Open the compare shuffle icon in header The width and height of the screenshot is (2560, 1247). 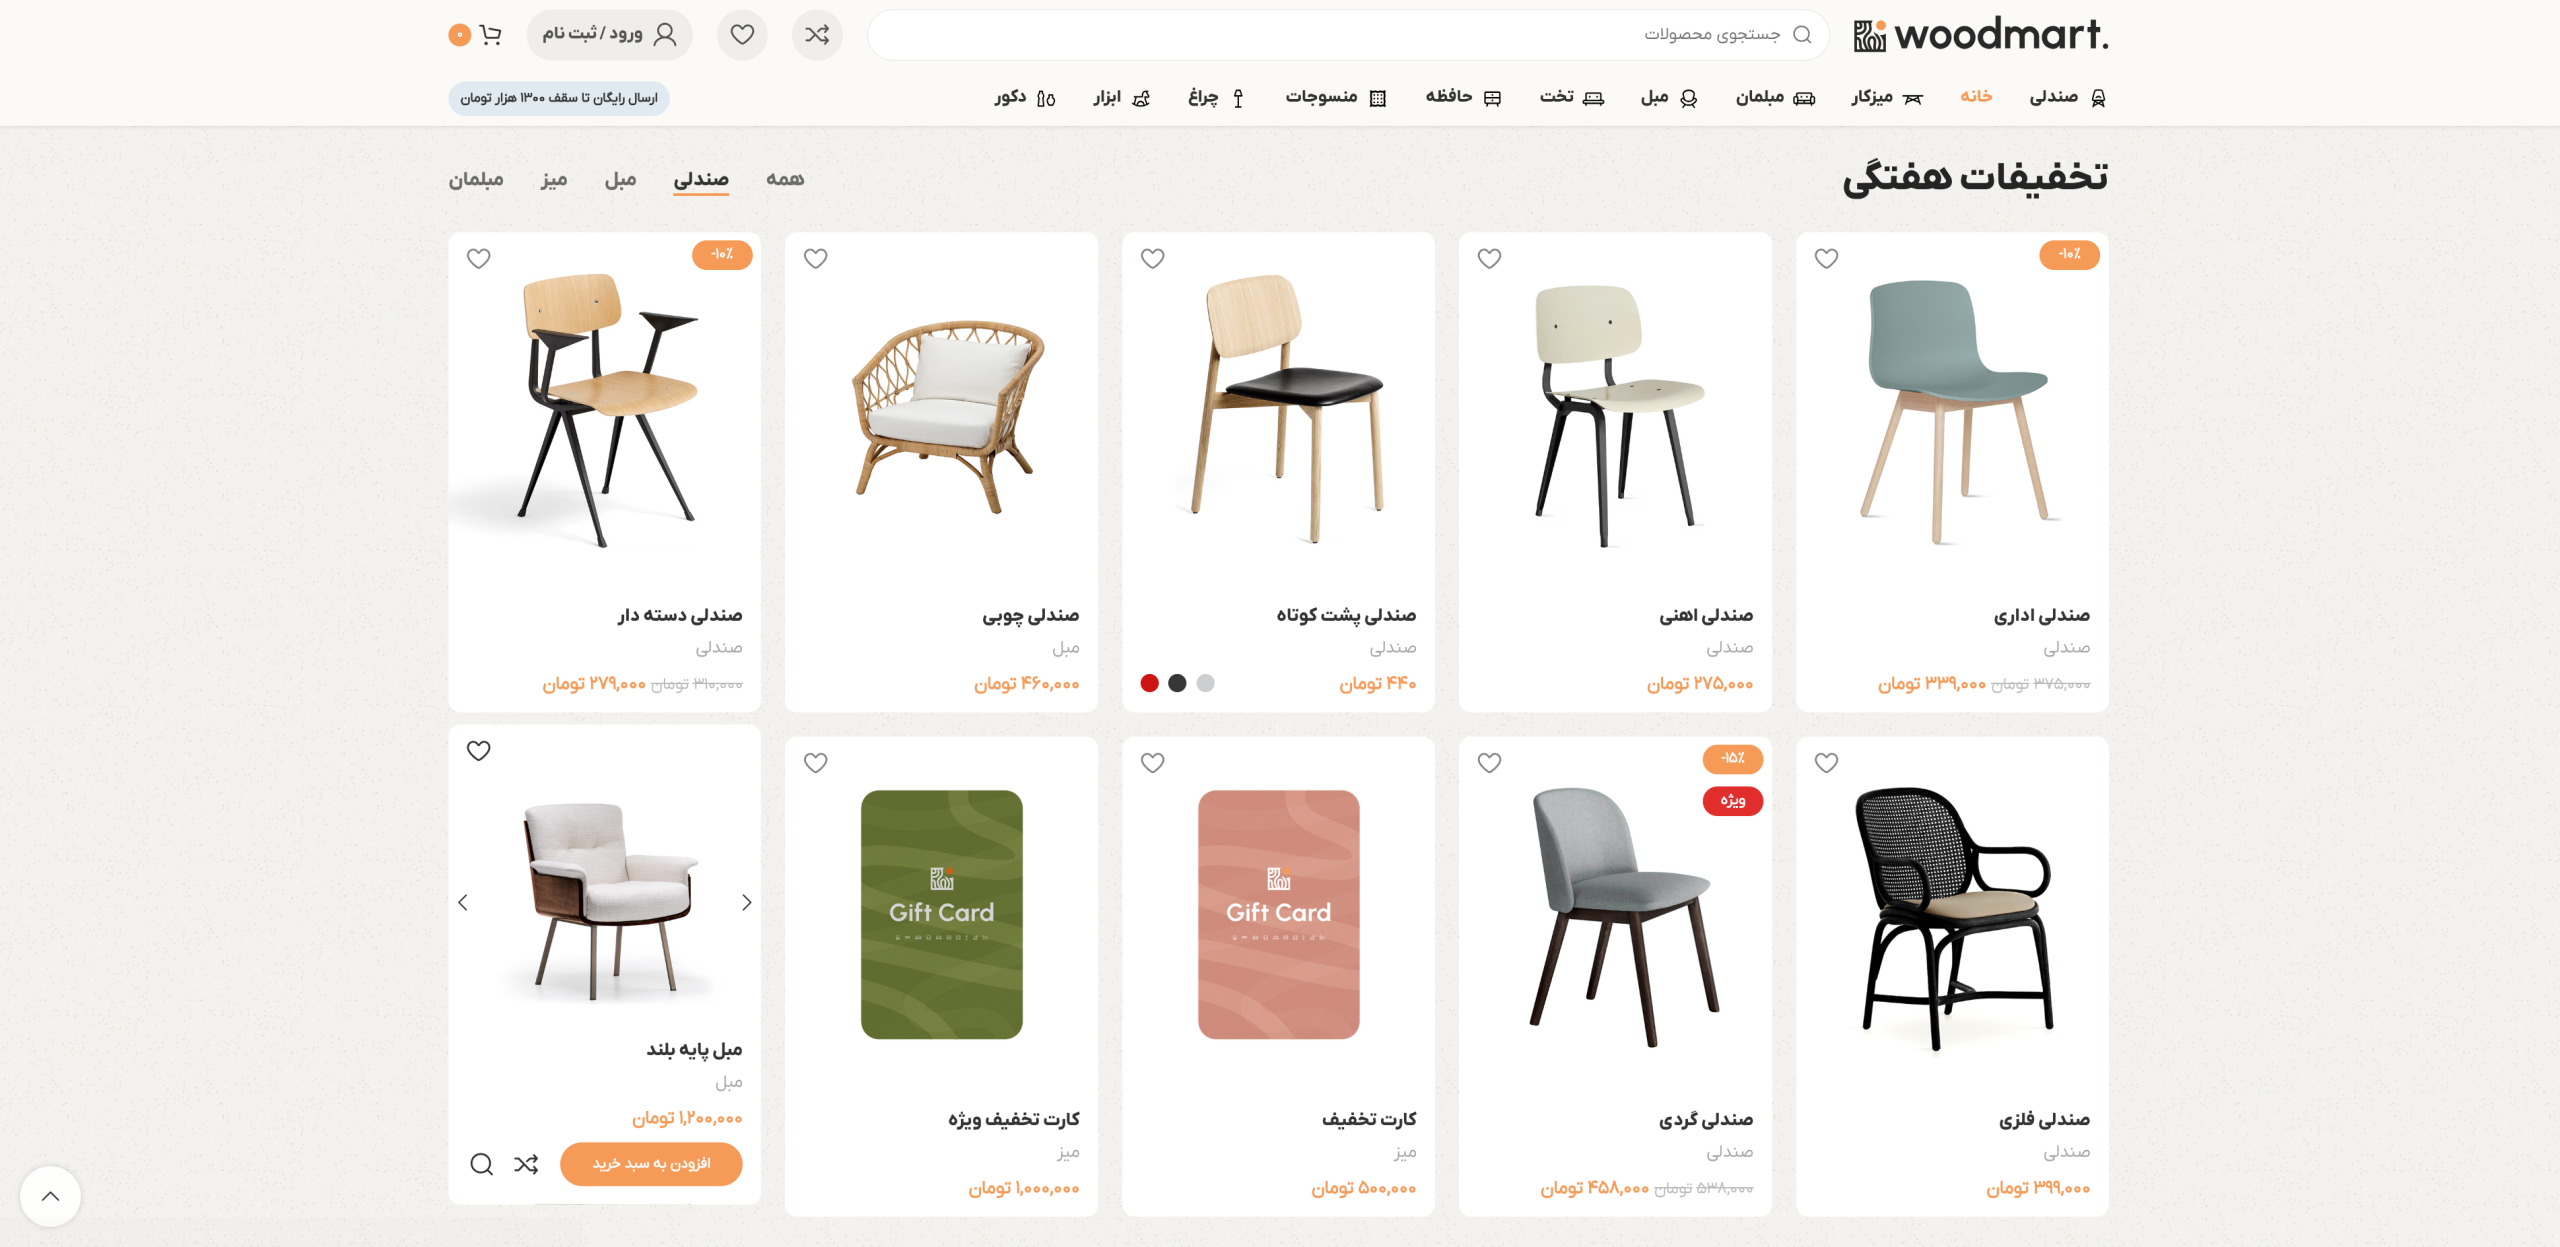pyautogui.click(x=817, y=36)
